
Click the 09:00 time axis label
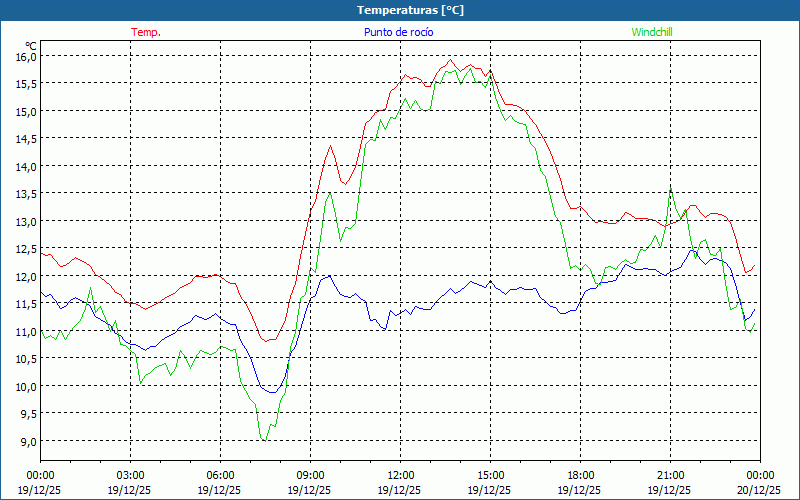[310, 475]
